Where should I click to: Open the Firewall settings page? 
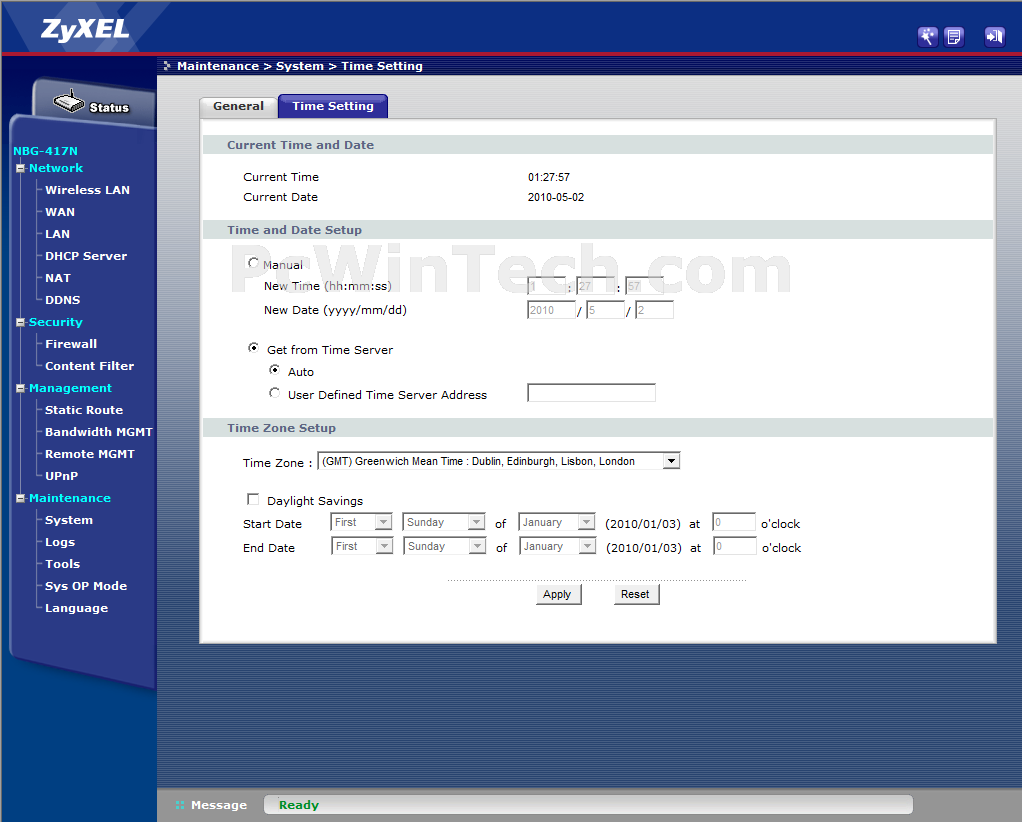tap(71, 344)
